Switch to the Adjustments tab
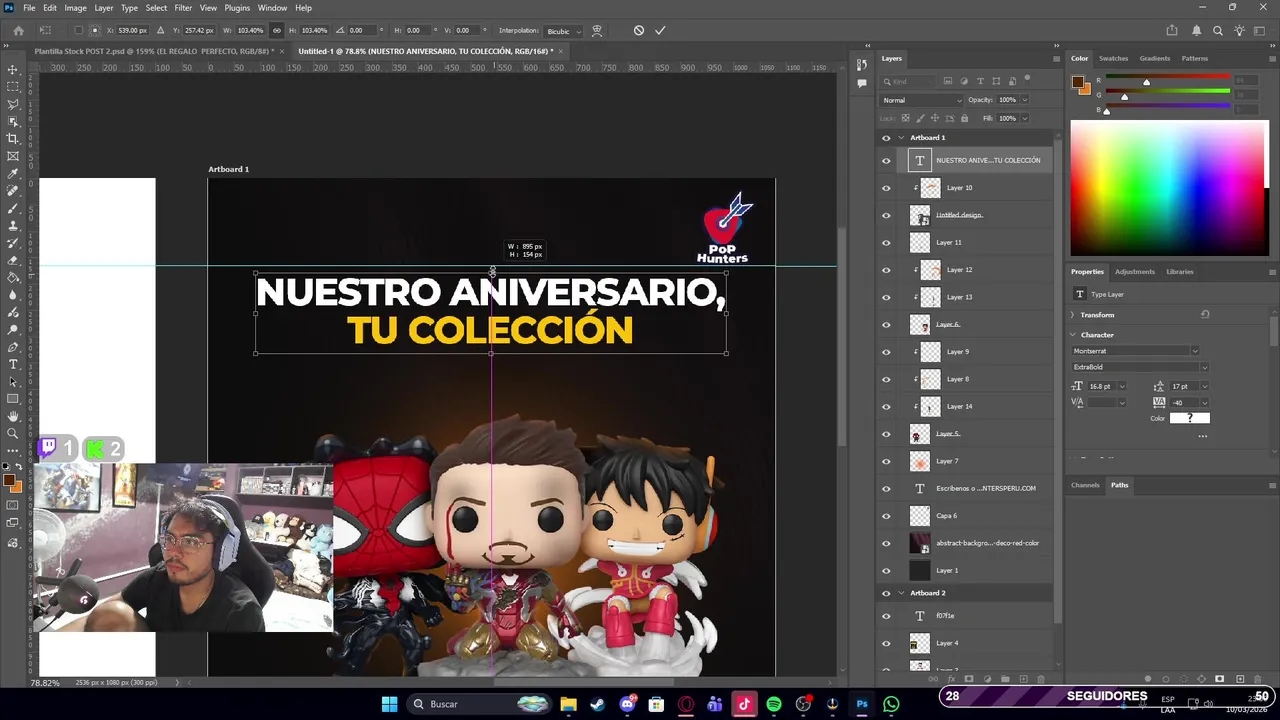Viewport: 1280px width, 720px height. [x=1135, y=271]
